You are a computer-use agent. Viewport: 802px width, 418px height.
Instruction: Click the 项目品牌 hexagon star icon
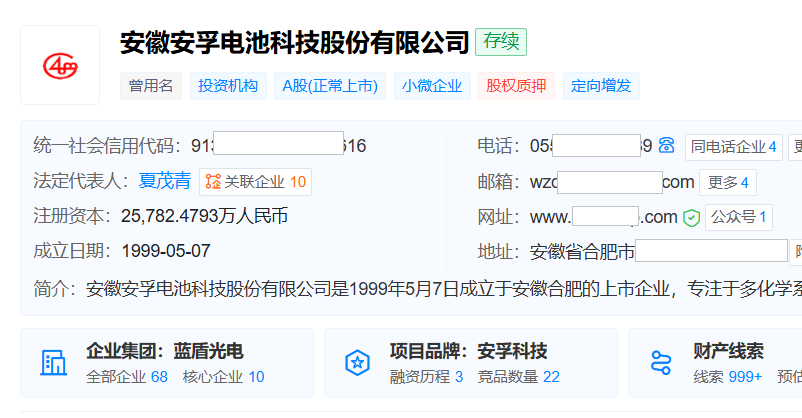pyautogui.click(x=357, y=362)
